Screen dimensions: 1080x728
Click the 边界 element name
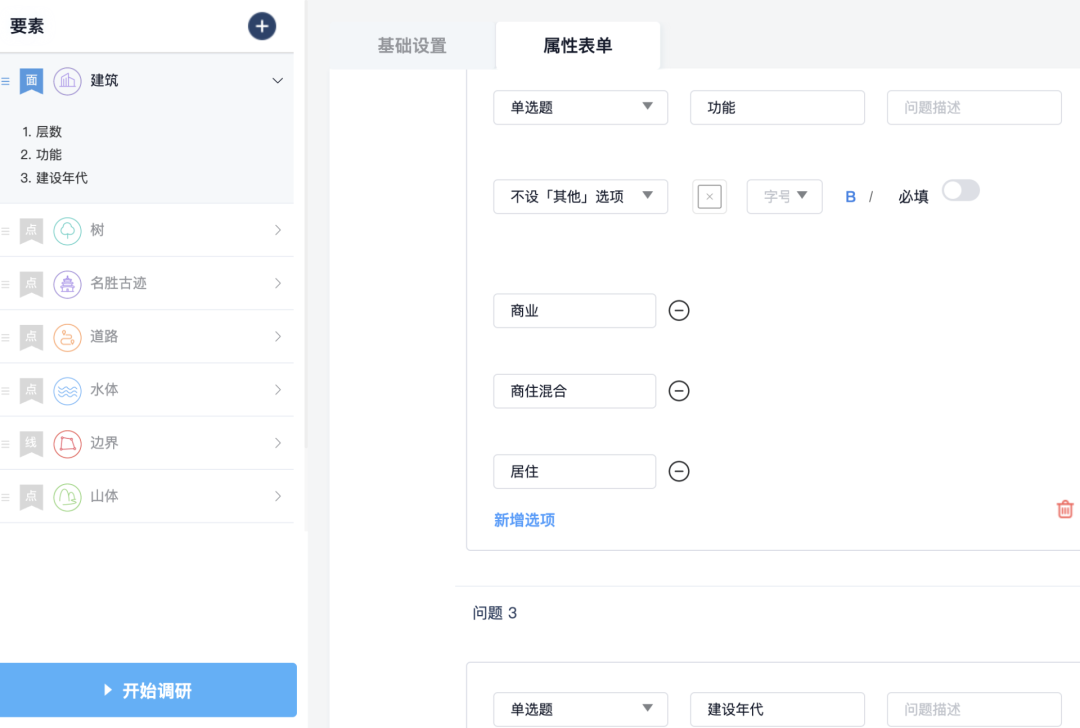[x=104, y=443]
